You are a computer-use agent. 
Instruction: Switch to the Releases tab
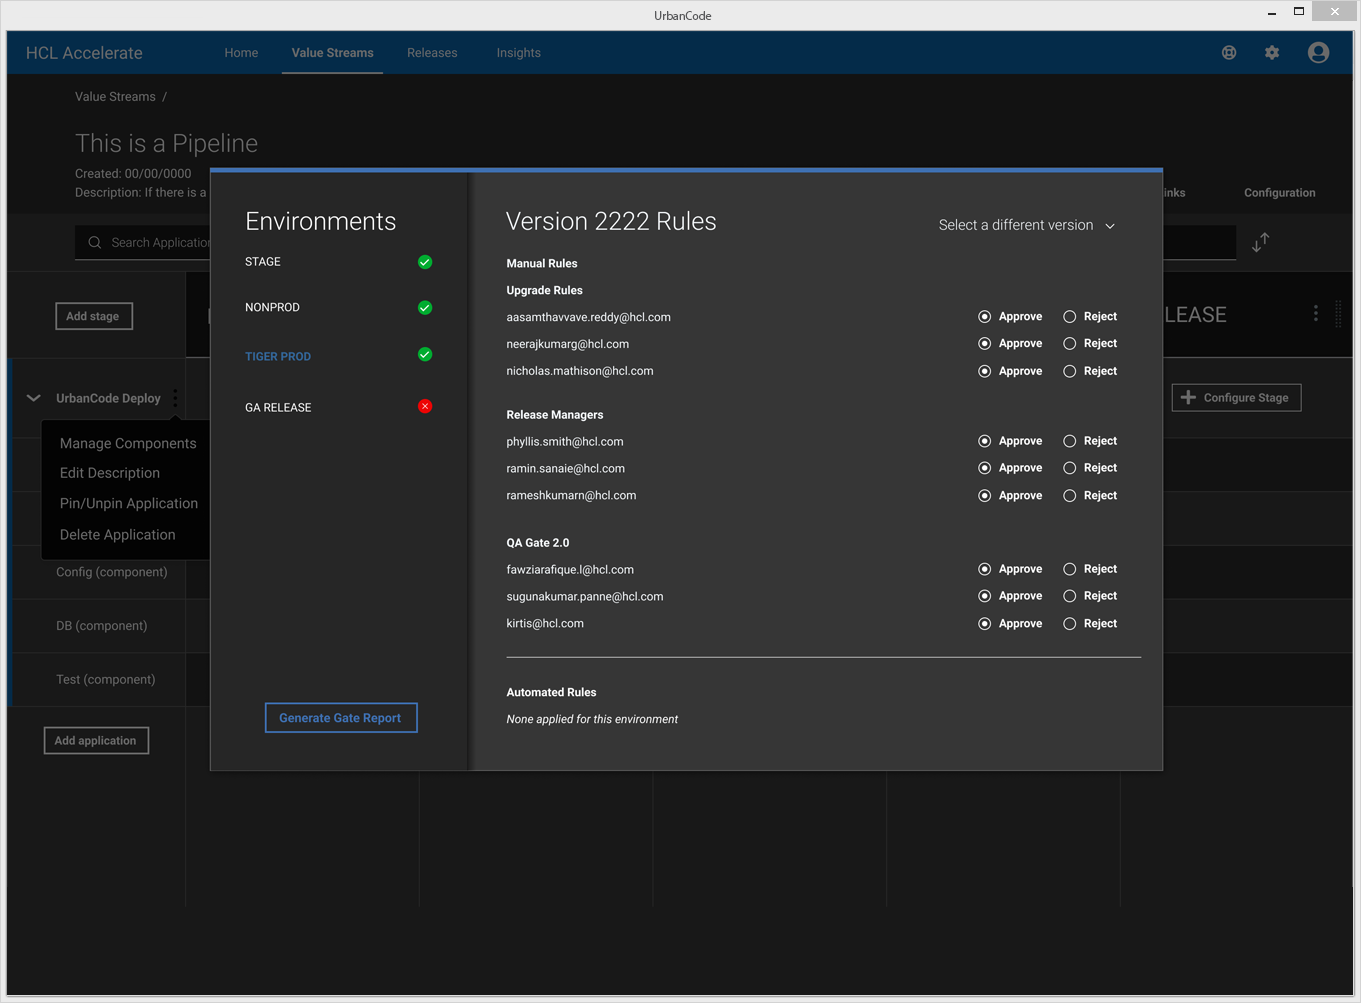point(432,53)
